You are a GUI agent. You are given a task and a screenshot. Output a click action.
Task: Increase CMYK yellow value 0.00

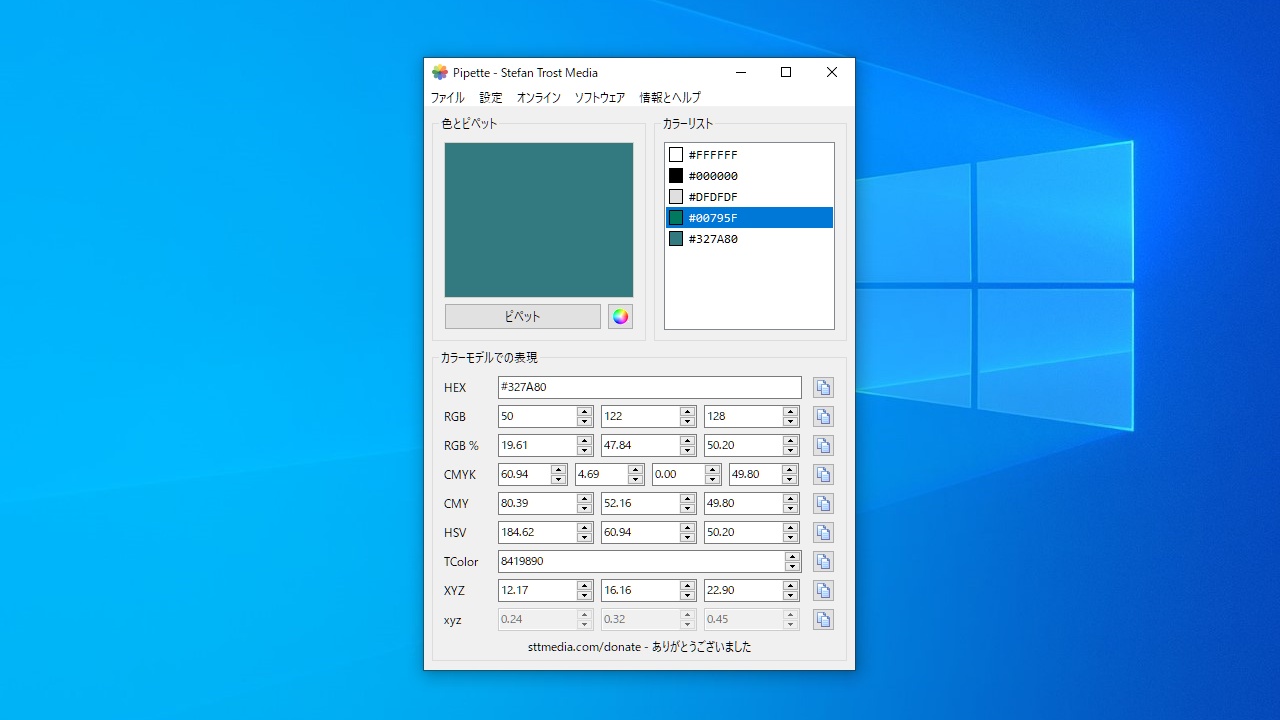click(x=713, y=470)
